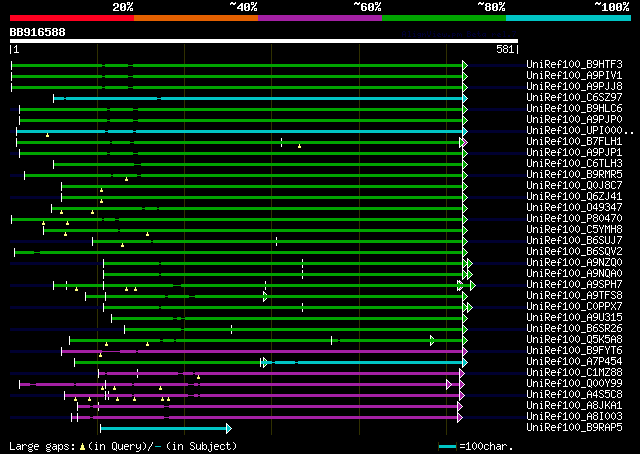Select hit label UniRef100_C6SZ97
640x454 pixels.
574,97
